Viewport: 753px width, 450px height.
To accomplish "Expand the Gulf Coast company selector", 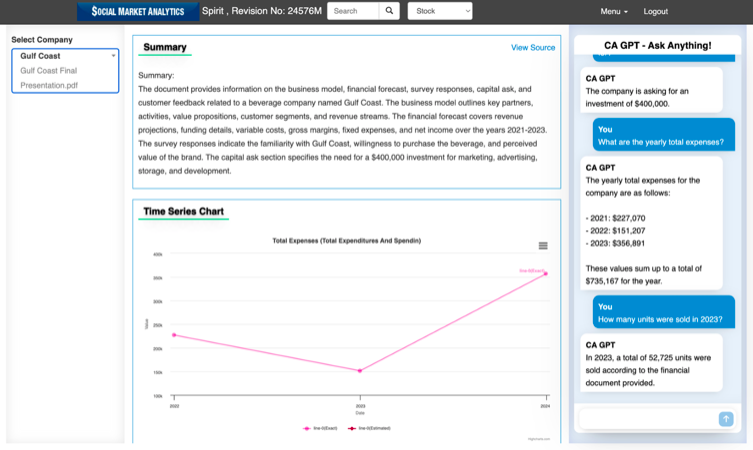I will pos(65,56).
